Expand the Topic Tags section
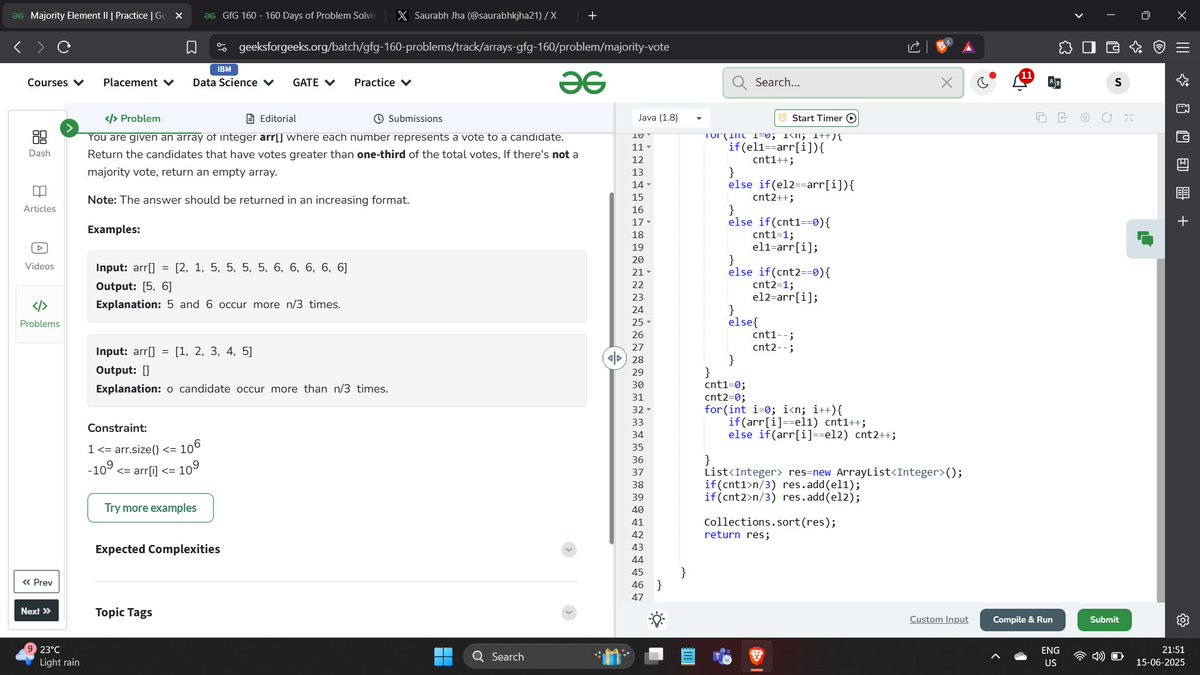Viewport: 1200px width, 675px height. (568, 612)
